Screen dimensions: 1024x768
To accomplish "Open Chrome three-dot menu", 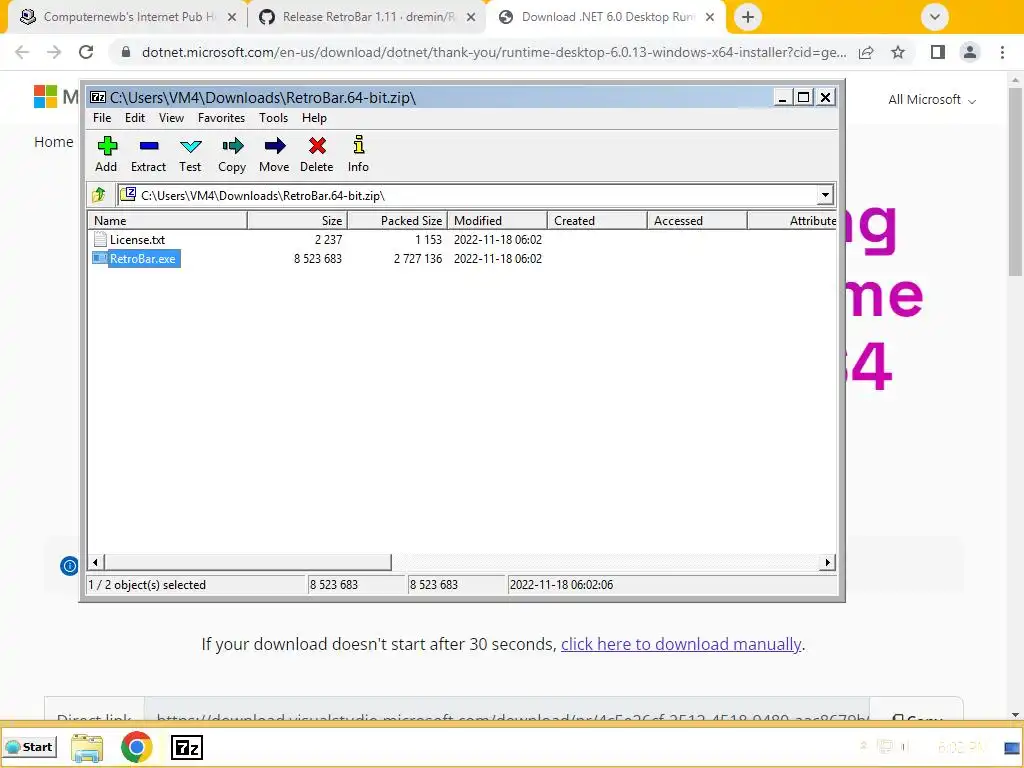I will [x=1002, y=52].
